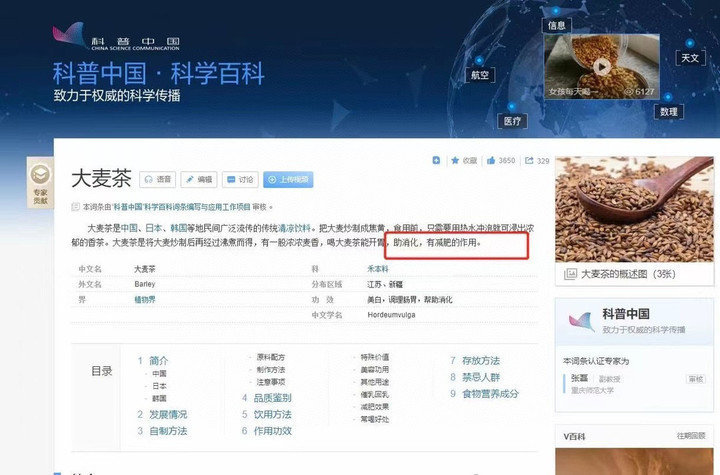Jump to the 常喝好处 subsection
Screen dimensions: 720x475
coord(375,419)
